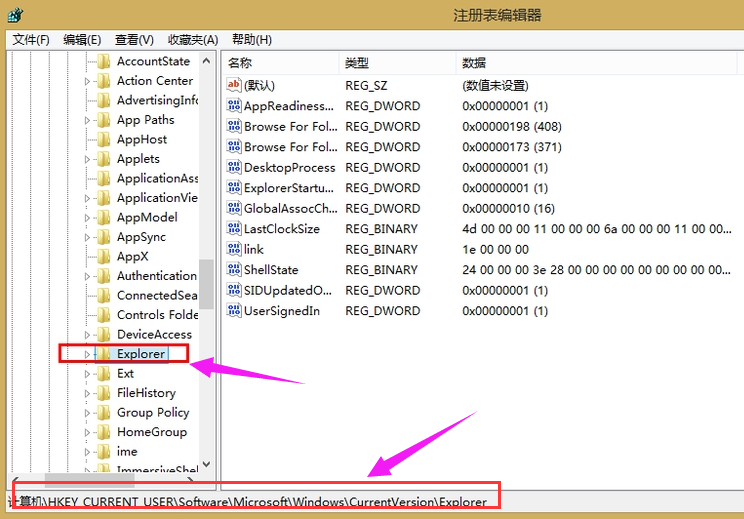Select the FileHistory folder icon
744x519 pixels.
[104, 393]
